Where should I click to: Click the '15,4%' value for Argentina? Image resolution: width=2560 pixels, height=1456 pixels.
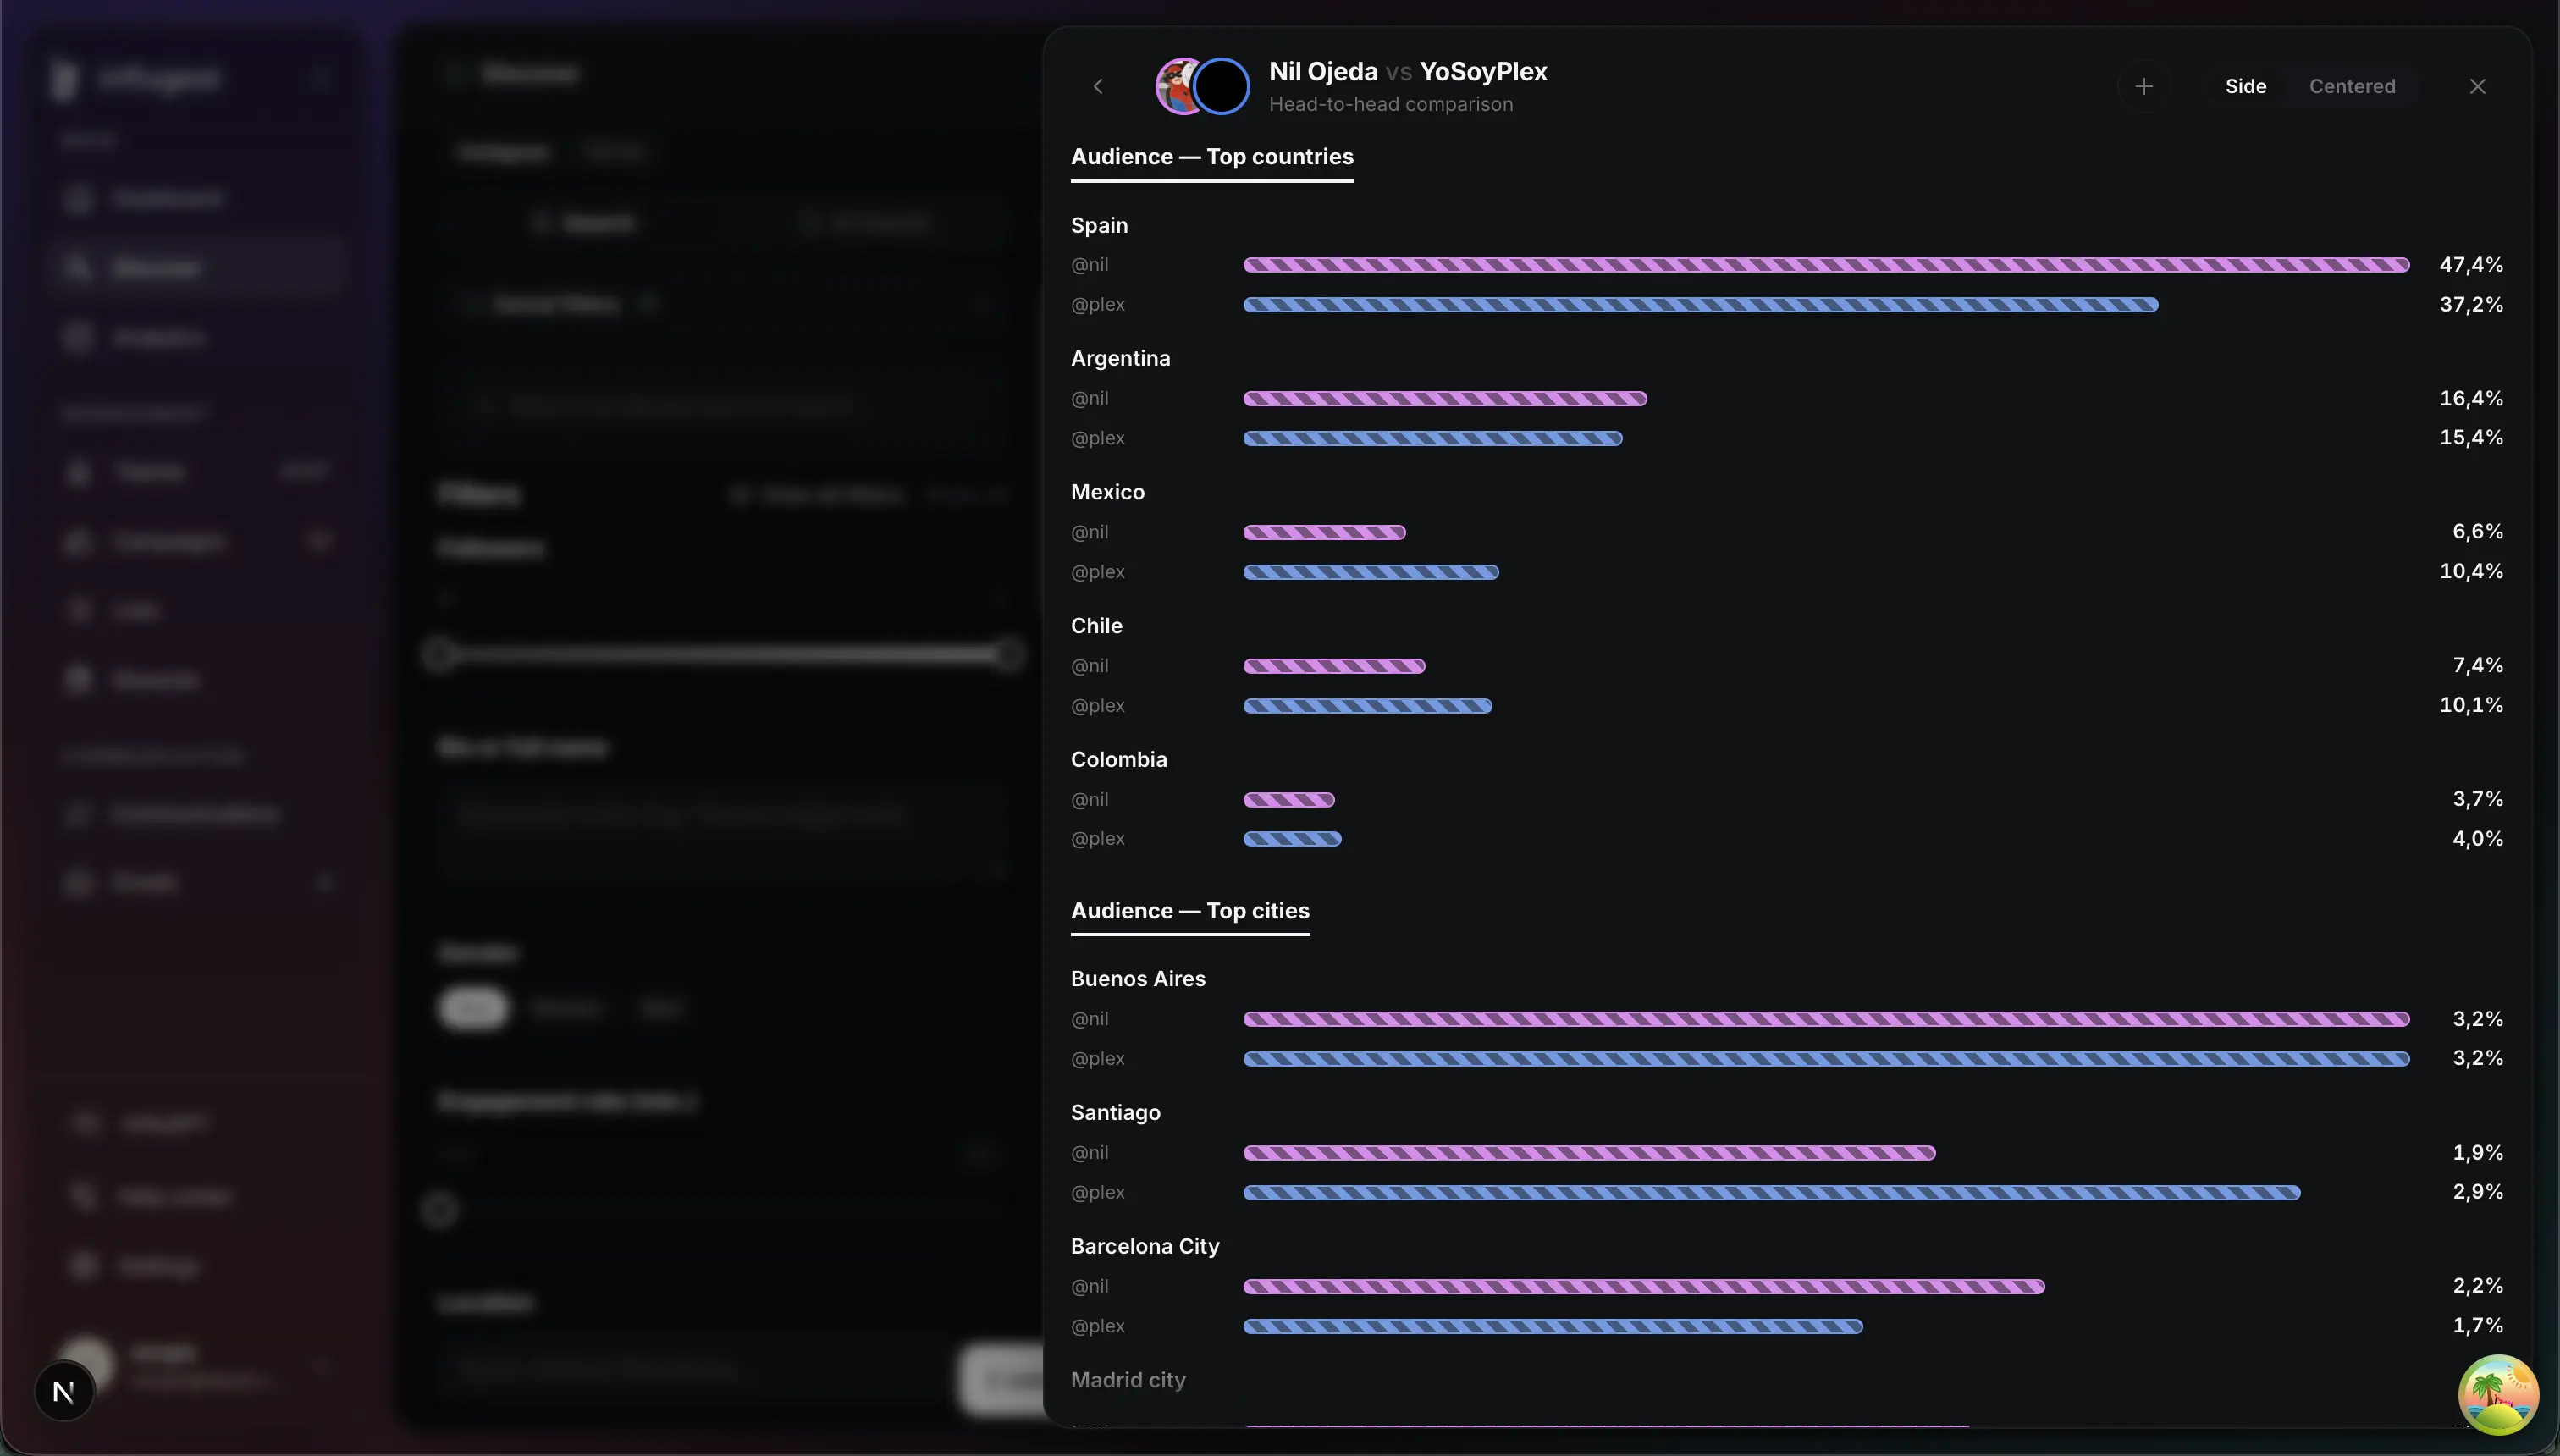(x=2471, y=438)
